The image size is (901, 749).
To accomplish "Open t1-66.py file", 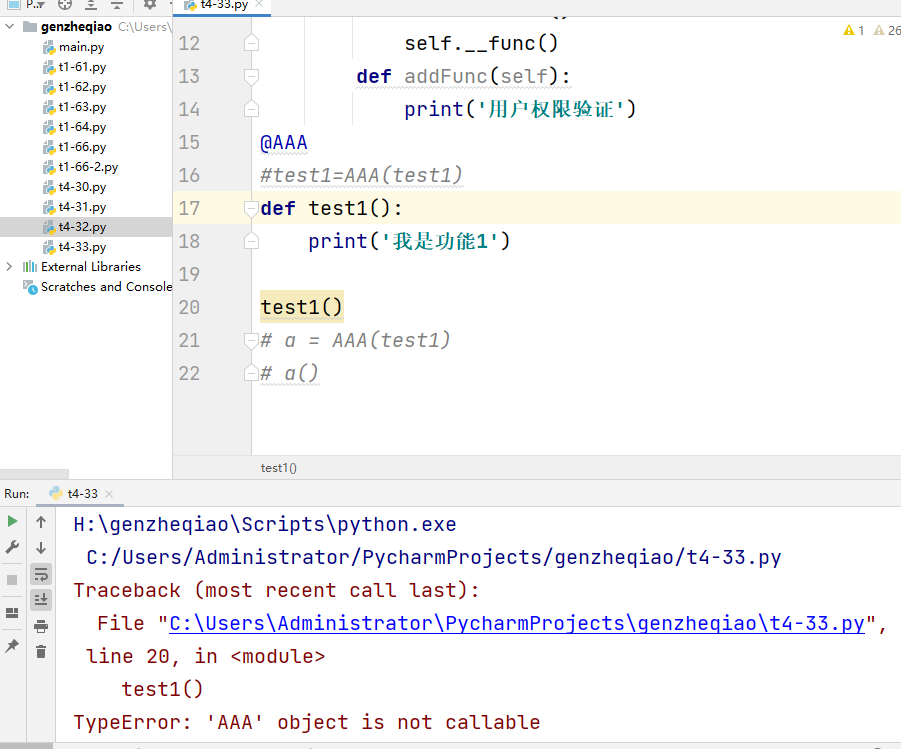I will coord(82,147).
